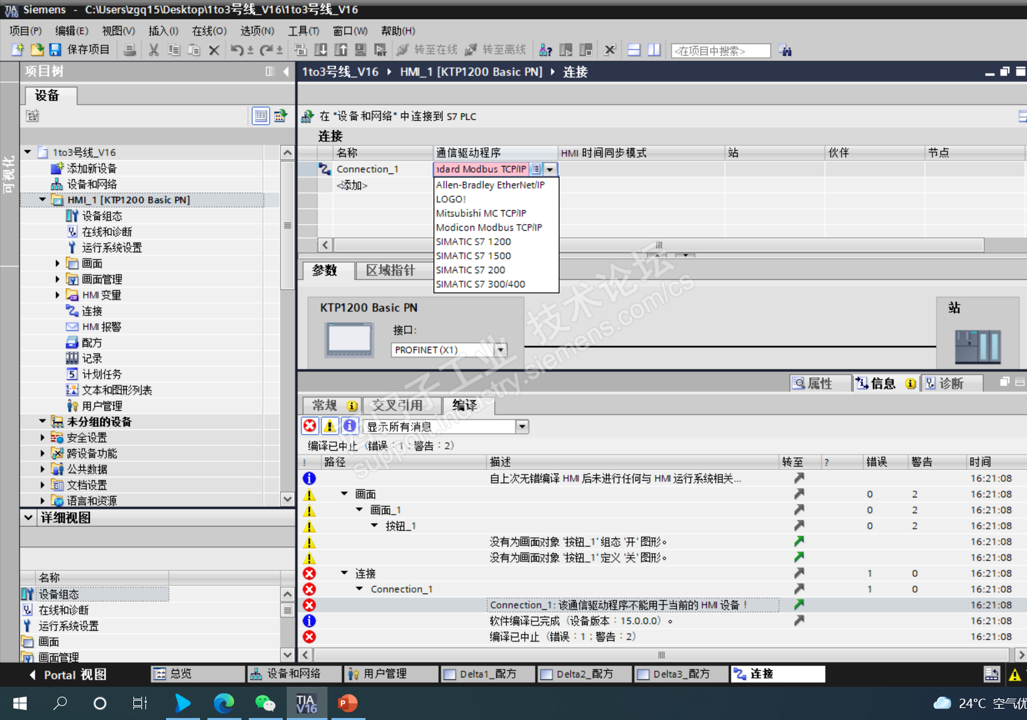Select SIMATIC S7 1200 driver option
1027x720 pixels.
coord(474,242)
